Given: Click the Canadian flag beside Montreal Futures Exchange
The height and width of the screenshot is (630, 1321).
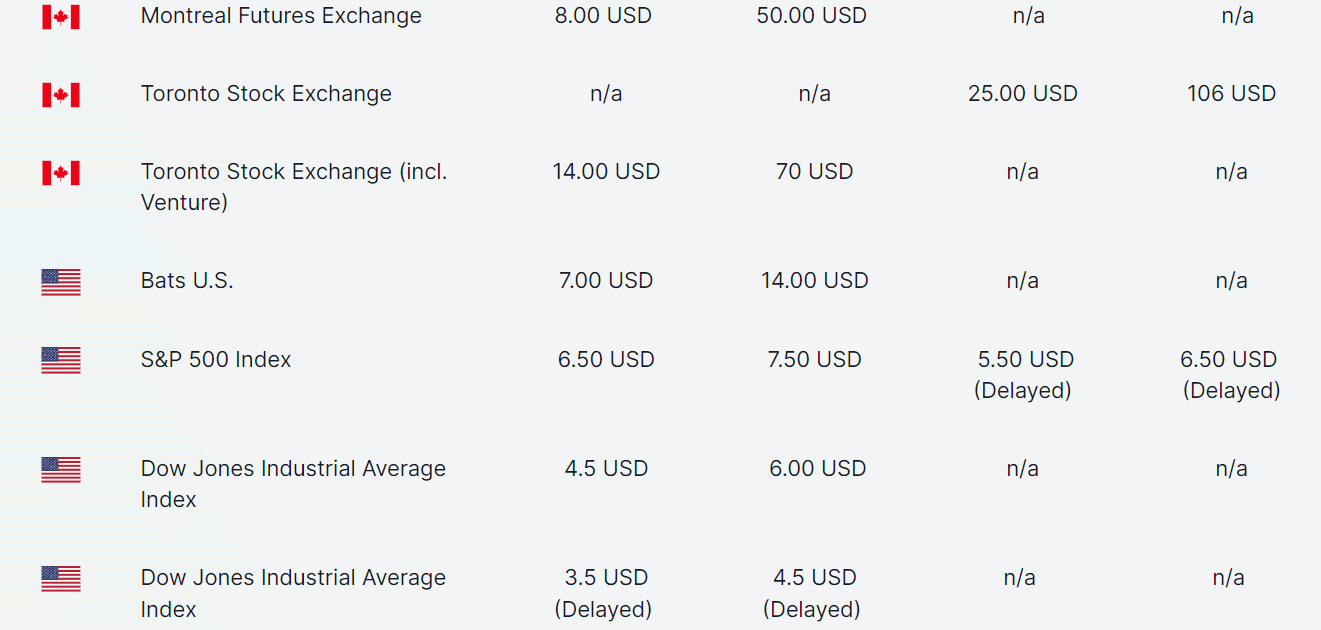Looking at the screenshot, I should tap(61, 16).
